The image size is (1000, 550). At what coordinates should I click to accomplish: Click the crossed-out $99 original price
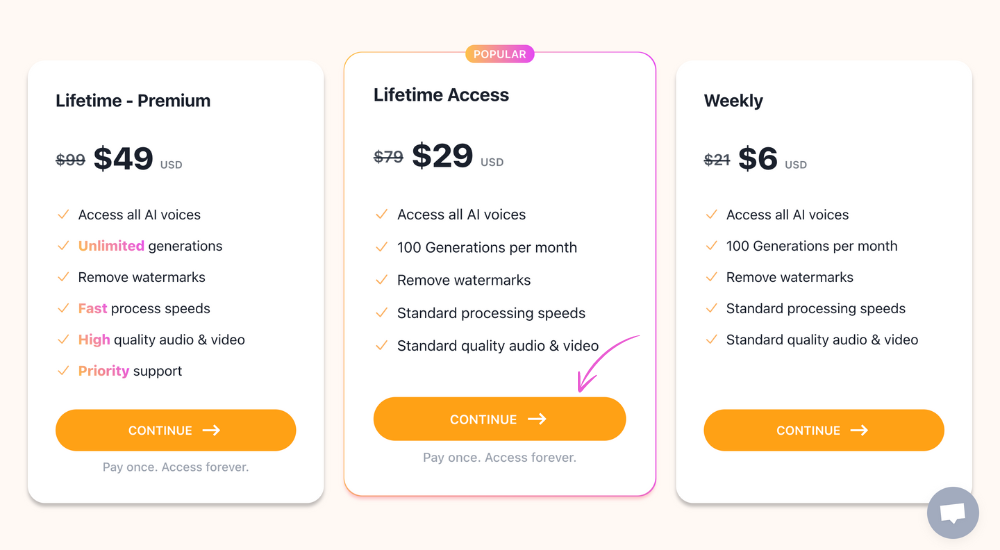click(x=70, y=160)
